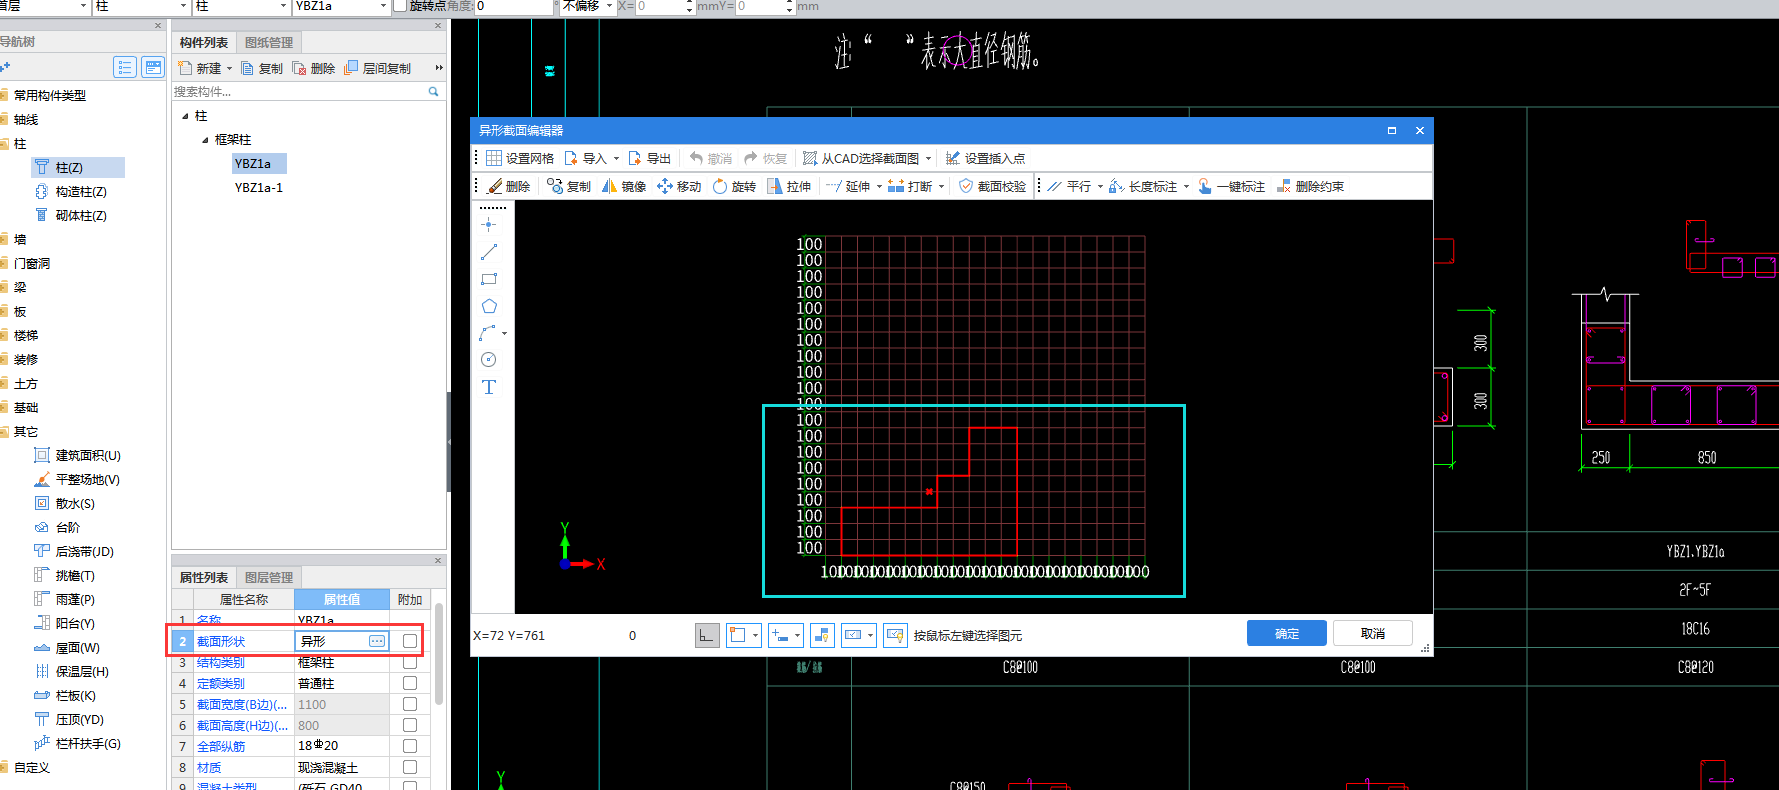The height and width of the screenshot is (790, 1779).
Task: Select the 旋转 rotate tool
Action: (734, 186)
